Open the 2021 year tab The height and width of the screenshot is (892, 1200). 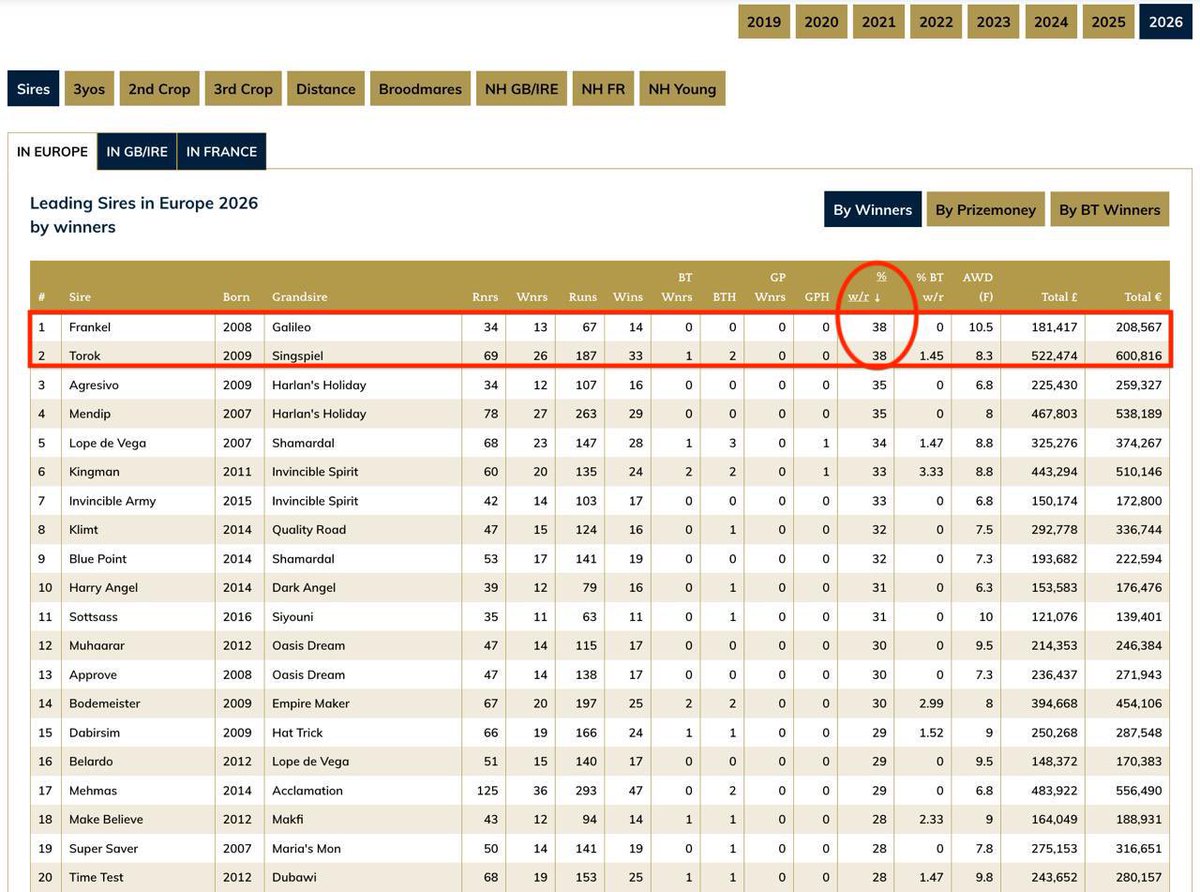[x=879, y=22]
